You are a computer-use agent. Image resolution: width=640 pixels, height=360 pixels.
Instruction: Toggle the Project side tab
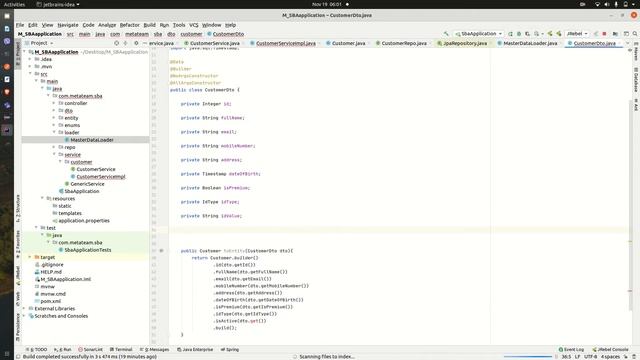tap(18, 53)
